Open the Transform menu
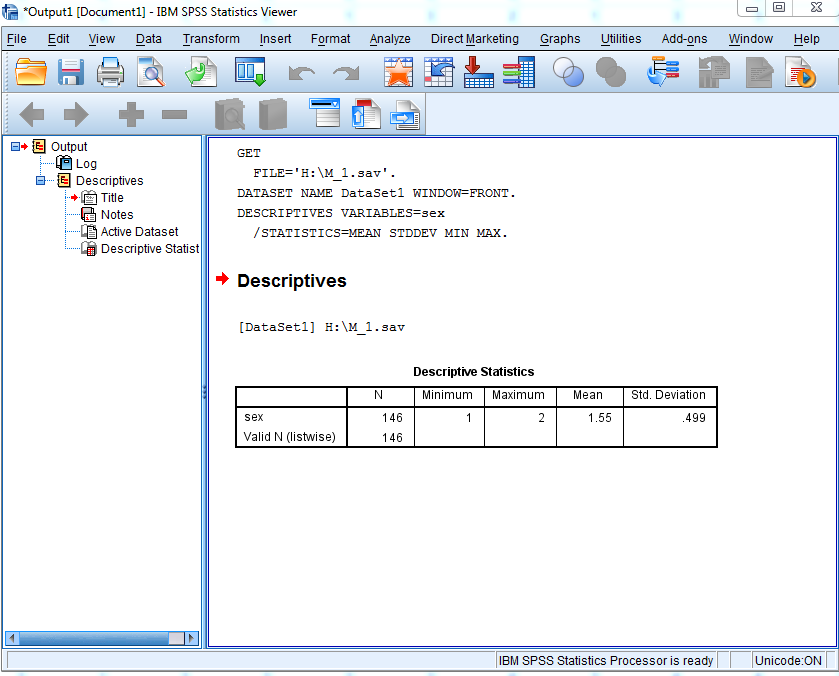The width and height of the screenshot is (839, 676). click(211, 39)
